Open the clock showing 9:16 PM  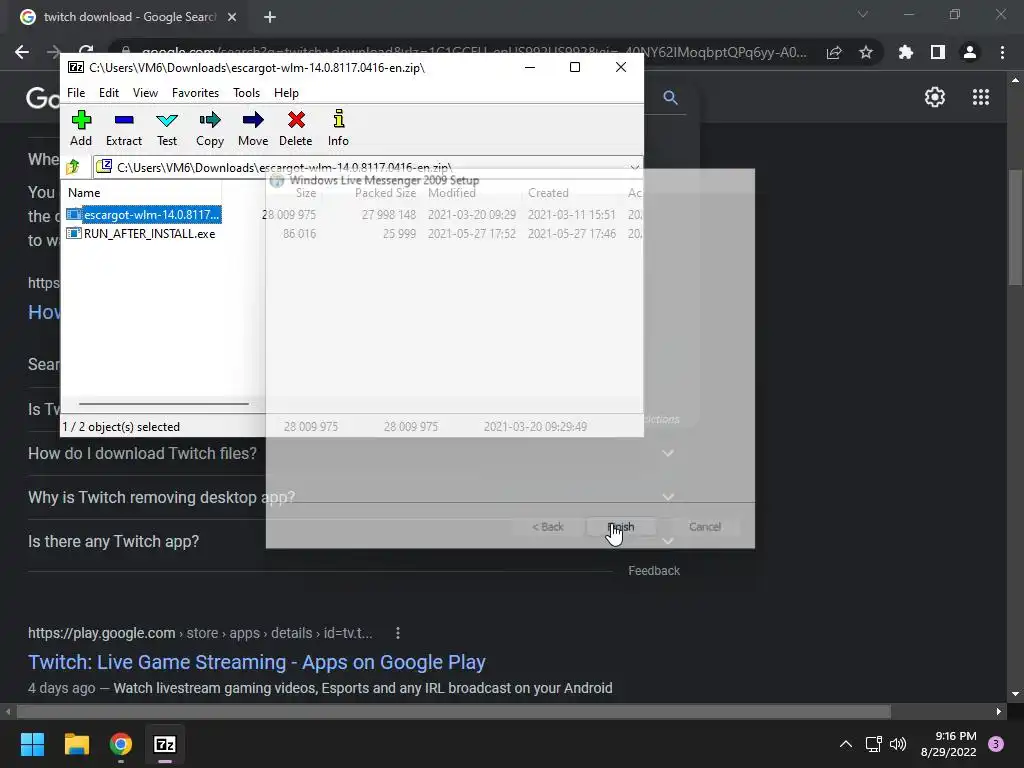pyautogui.click(x=949, y=744)
